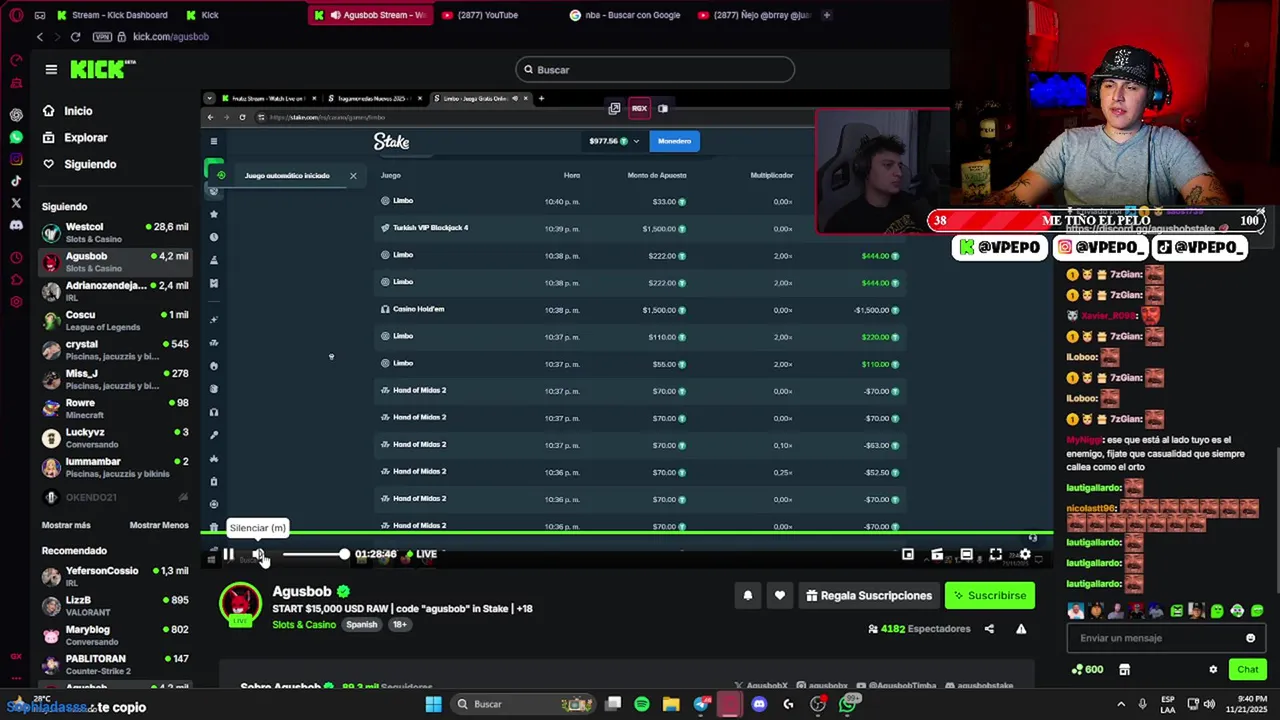Open Adrianozendeja's channel in sidebar
This screenshot has width=1280, height=720.
(115, 291)
